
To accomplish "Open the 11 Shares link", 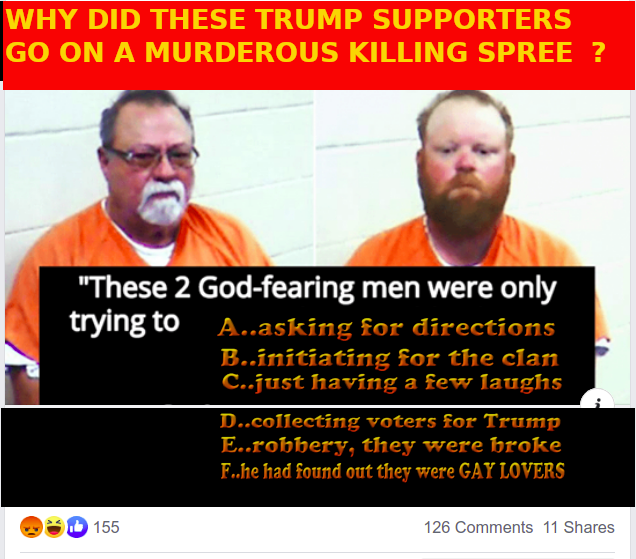I will pyautogui.click(x=578, y=527).
